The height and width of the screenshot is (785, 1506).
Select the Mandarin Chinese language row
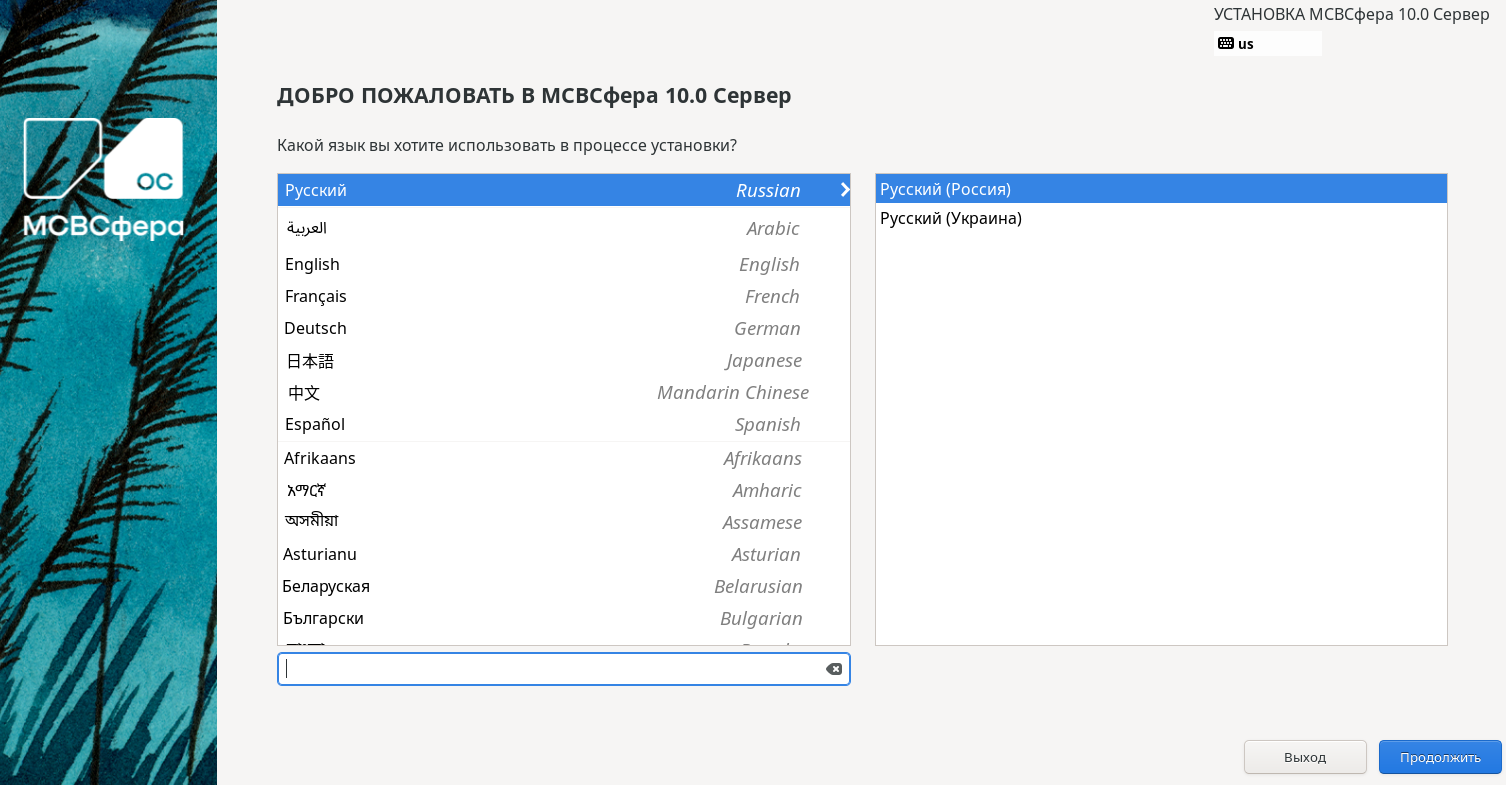pyautogui.click(x=564, y=392)
